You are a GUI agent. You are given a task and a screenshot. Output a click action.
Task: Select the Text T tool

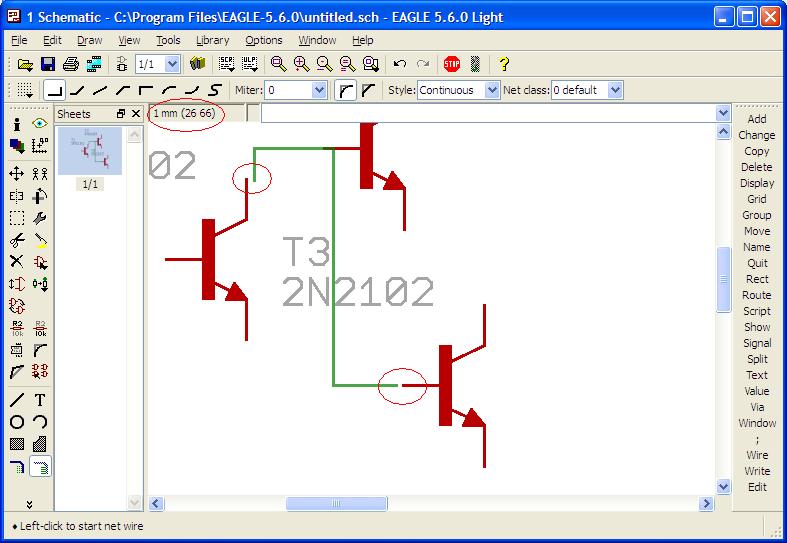(x=40, y=400)
